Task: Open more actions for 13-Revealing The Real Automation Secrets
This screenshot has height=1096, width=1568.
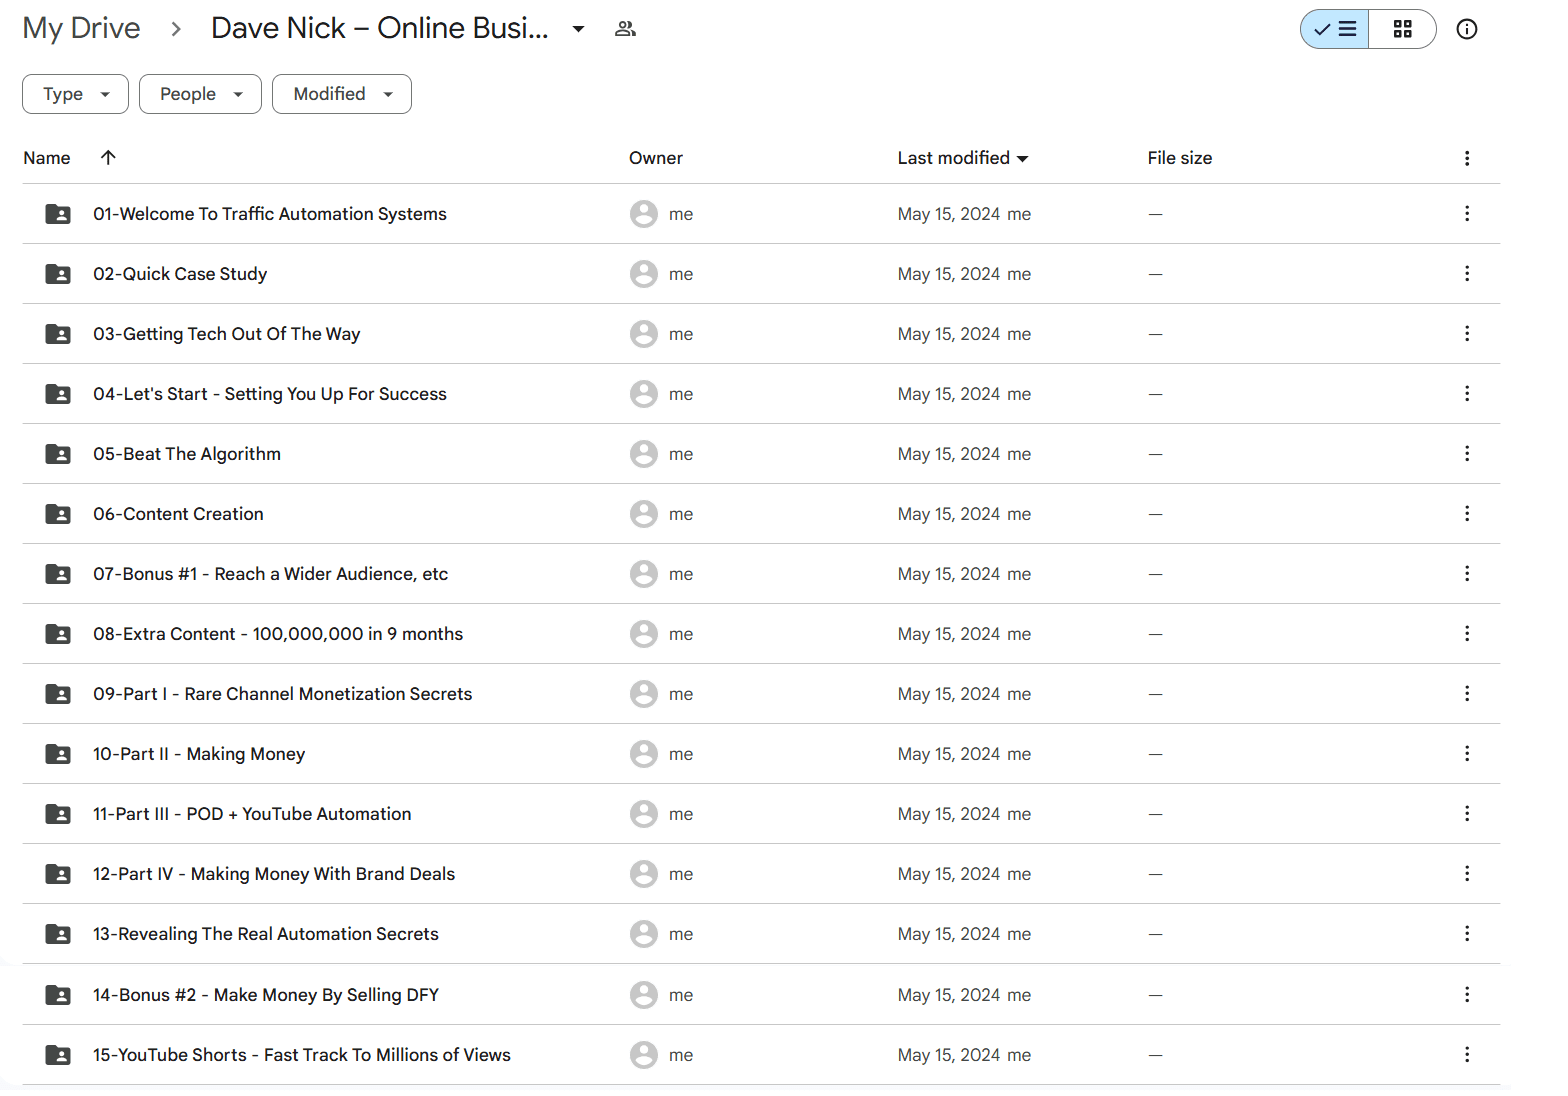Action: click(x=1467, y=933)
